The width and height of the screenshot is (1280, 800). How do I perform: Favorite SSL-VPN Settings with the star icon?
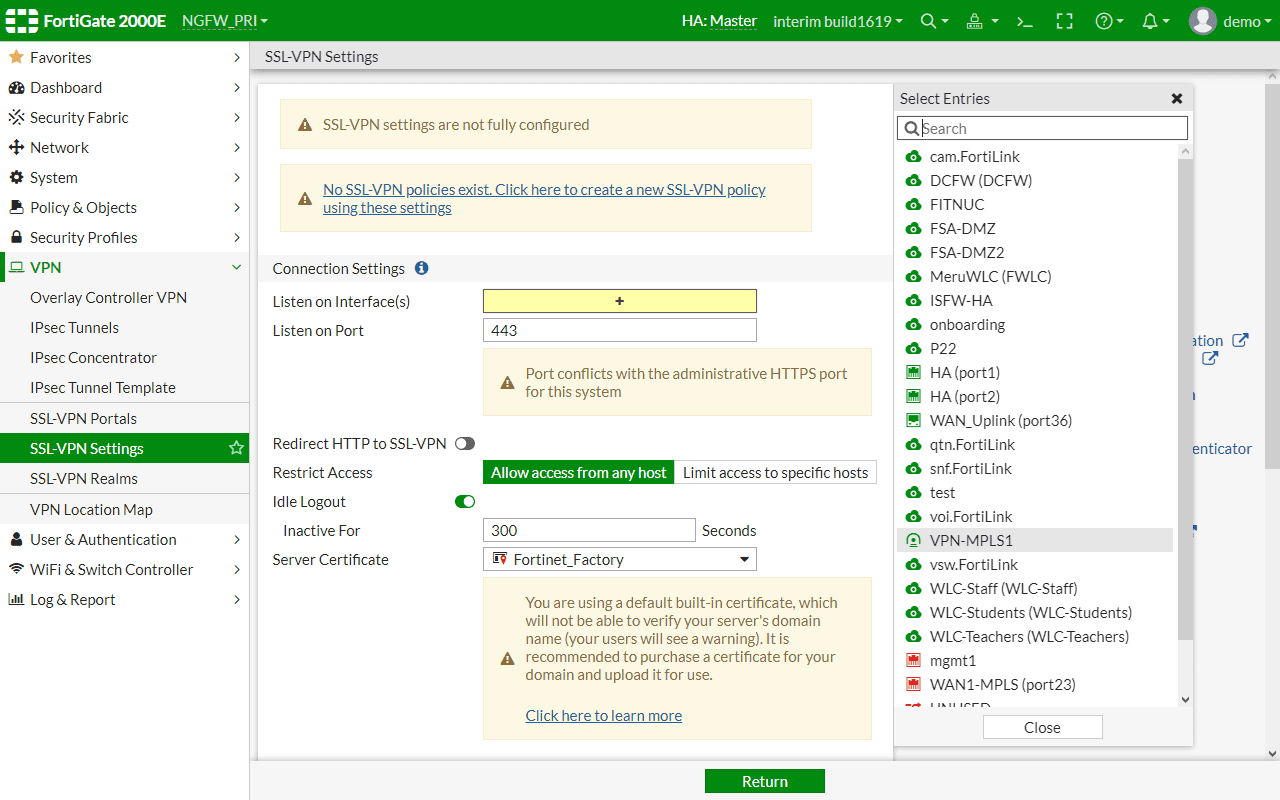pyautogui.click(x=237, y=448)
